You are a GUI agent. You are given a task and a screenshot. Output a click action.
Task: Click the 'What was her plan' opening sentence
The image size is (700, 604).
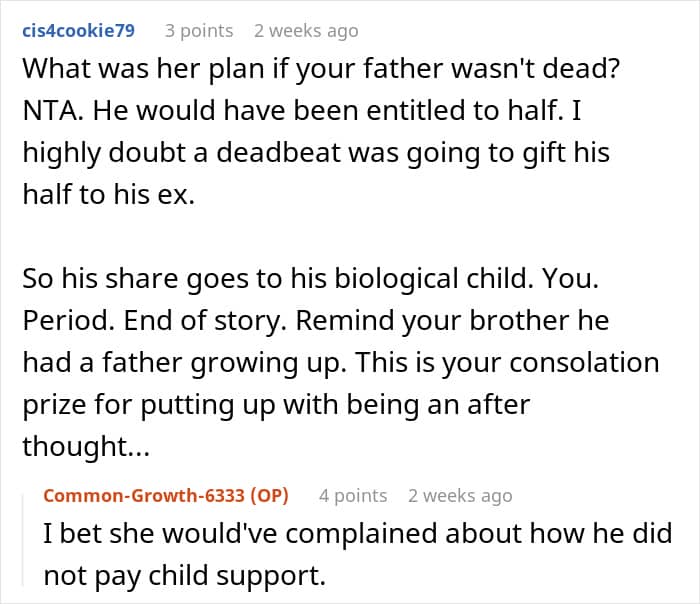[x=321, y=69]
